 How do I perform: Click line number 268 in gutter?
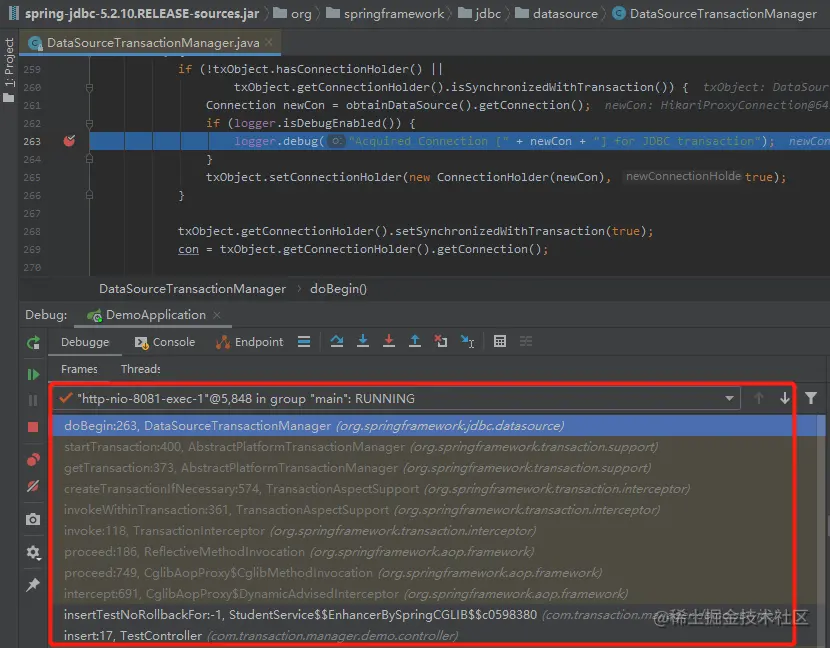tap(32, 231)
